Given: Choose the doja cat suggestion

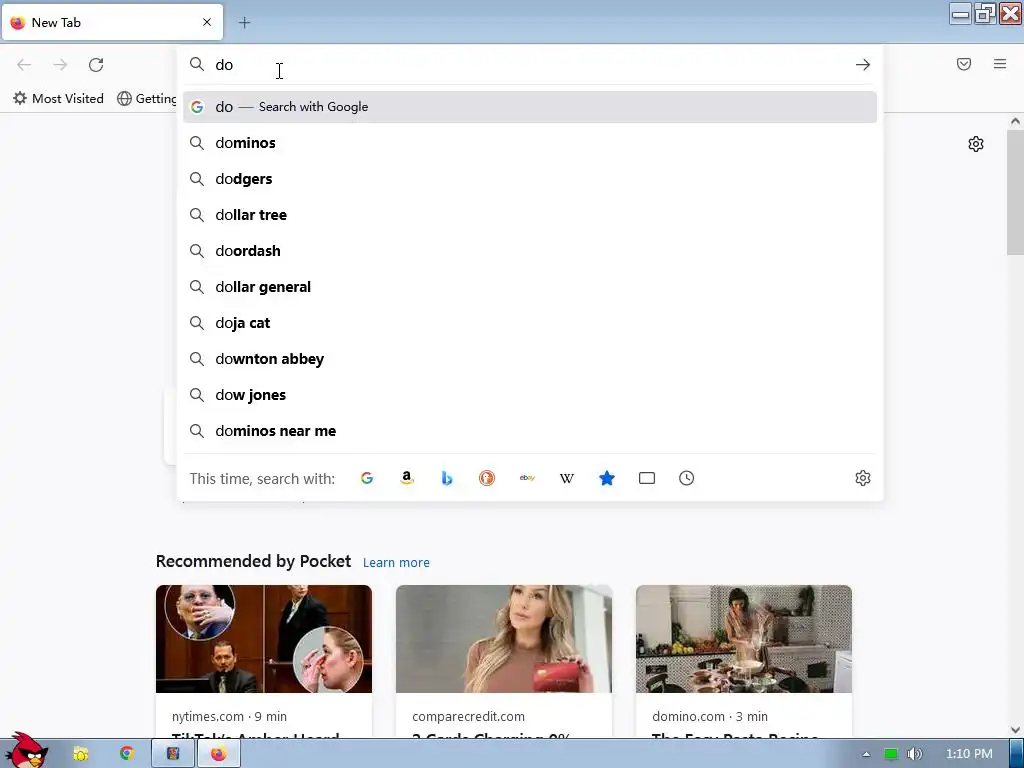Looking at the screenshot, I should click(x=530, y=323).
